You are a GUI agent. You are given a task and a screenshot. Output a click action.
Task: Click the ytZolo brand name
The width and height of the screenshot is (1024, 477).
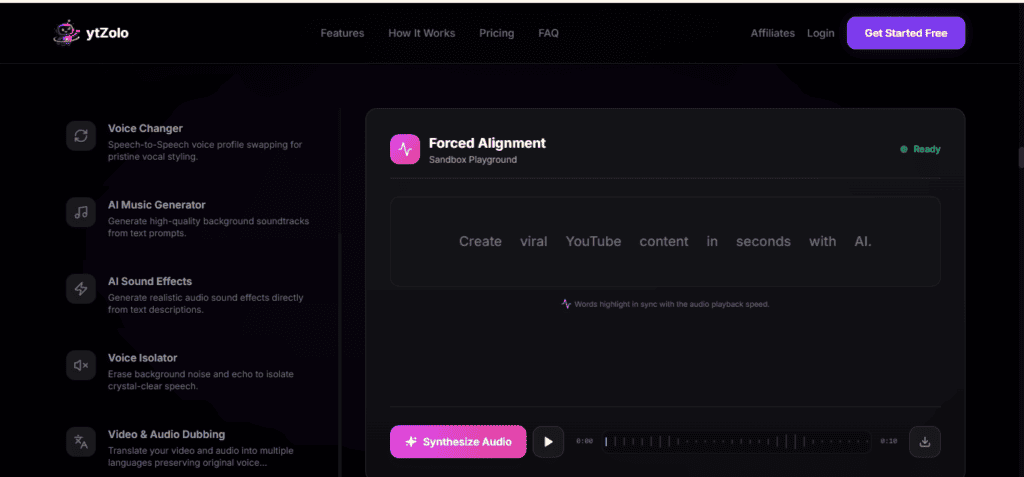(107, 33)
